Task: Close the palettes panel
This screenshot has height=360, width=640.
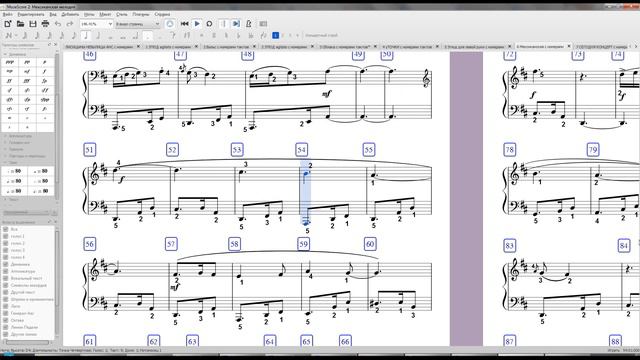Action: (55, 44)
